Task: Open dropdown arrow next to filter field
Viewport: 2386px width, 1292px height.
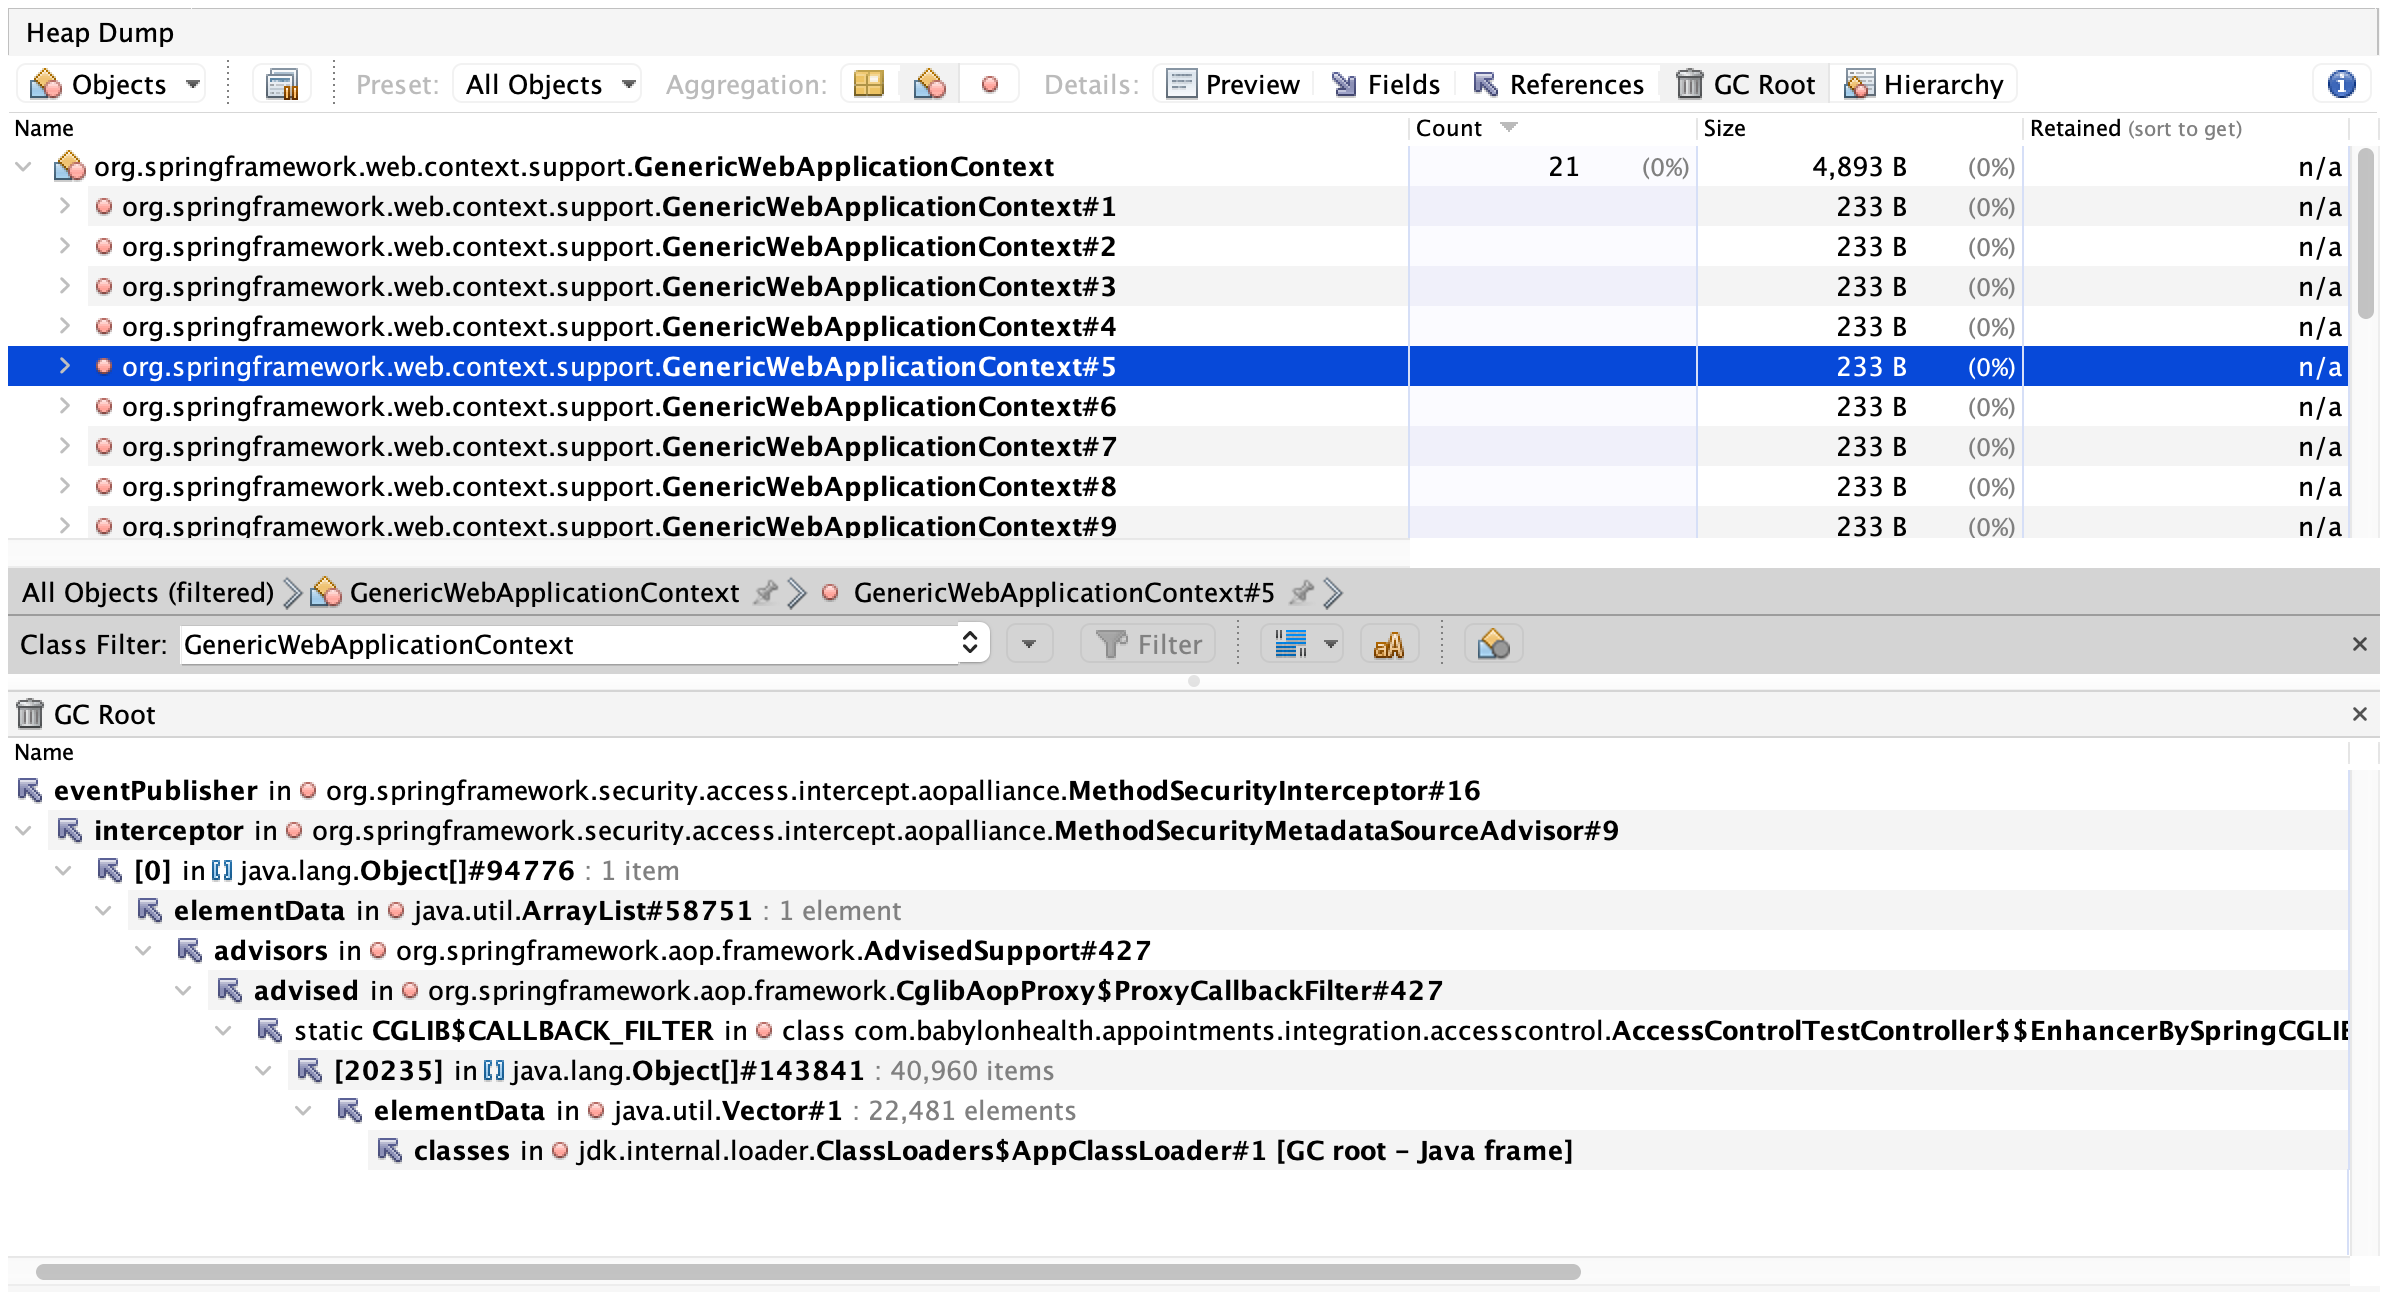Action: 1029,644
